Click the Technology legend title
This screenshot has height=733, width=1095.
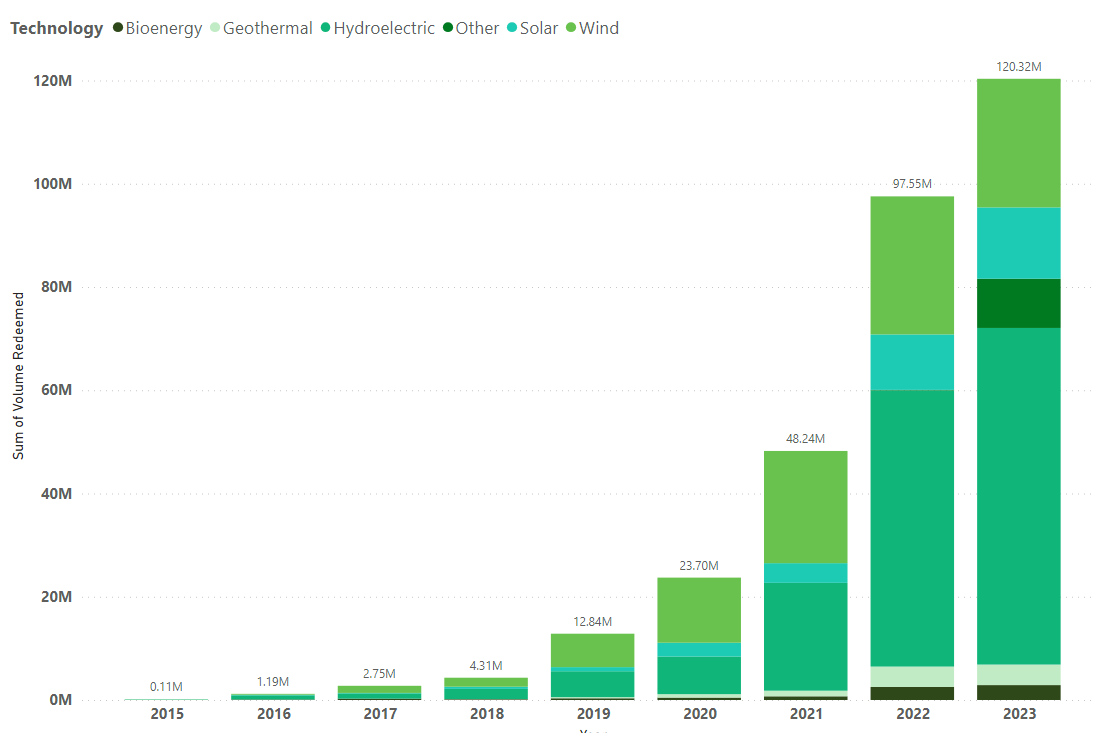[x=57, y=28]
